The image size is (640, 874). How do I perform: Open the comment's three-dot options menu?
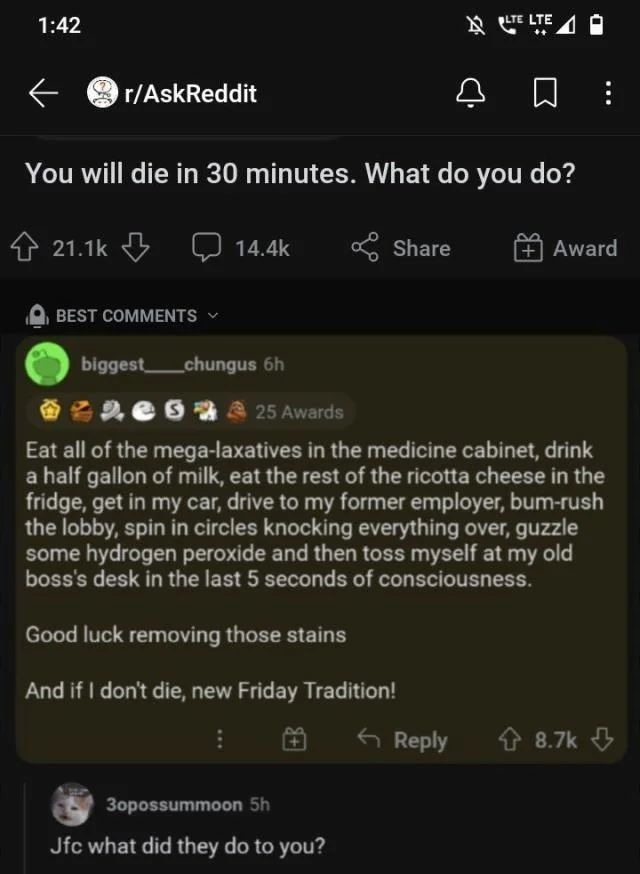click(220, 740)
